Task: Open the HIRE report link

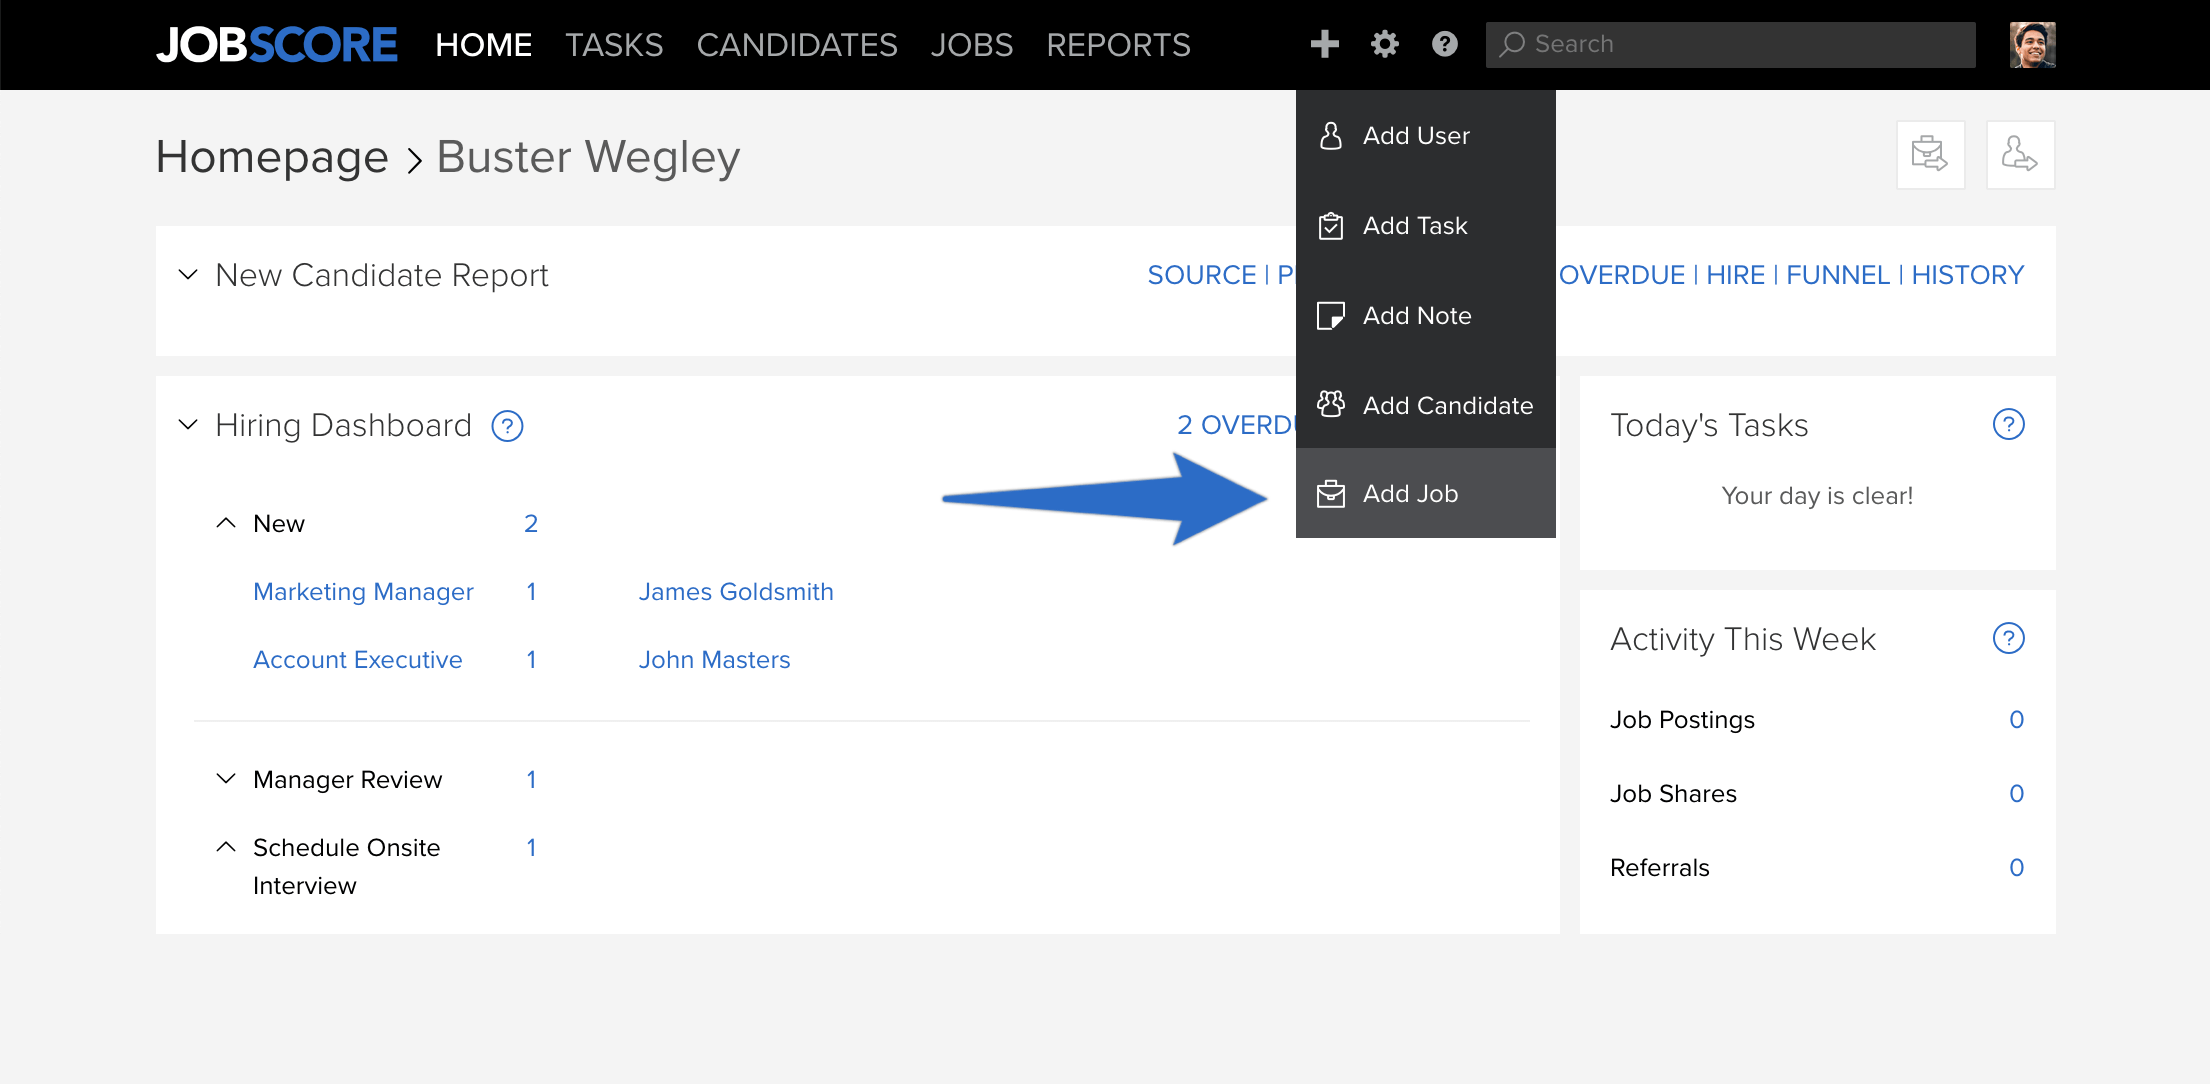Action: point(1736,275)
